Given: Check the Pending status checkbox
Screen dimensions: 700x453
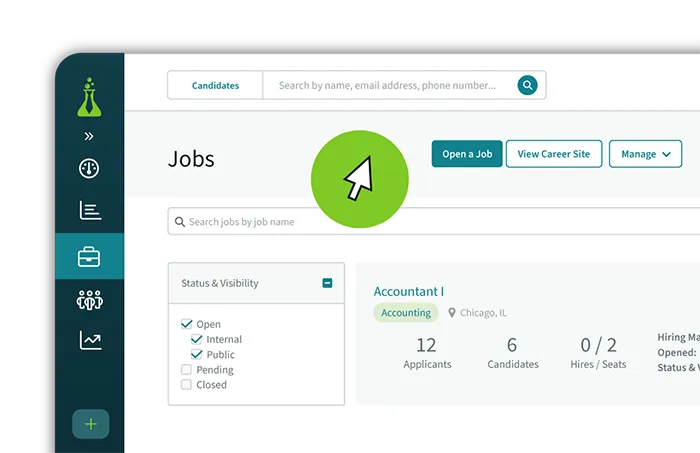Looking at the screenshot, I should pos(186,370).
